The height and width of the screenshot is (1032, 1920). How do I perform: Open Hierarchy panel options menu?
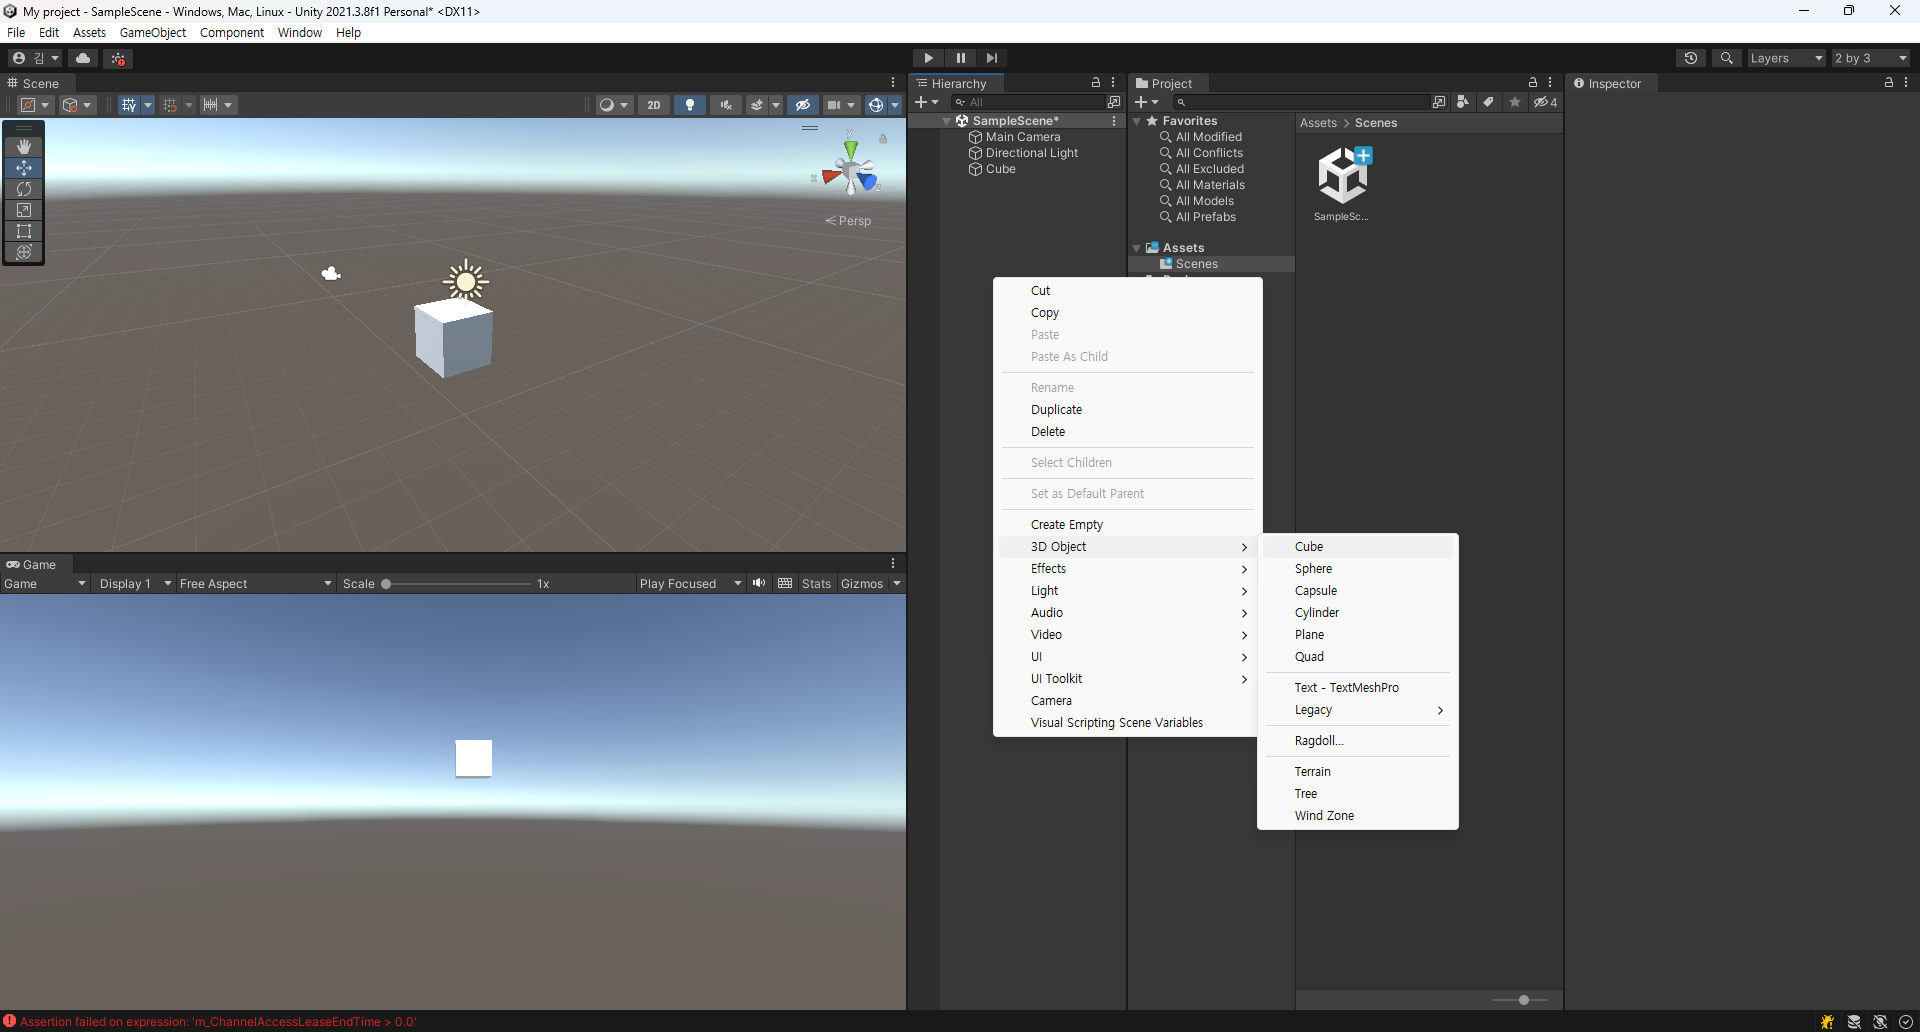click(x=1113, y=83)
